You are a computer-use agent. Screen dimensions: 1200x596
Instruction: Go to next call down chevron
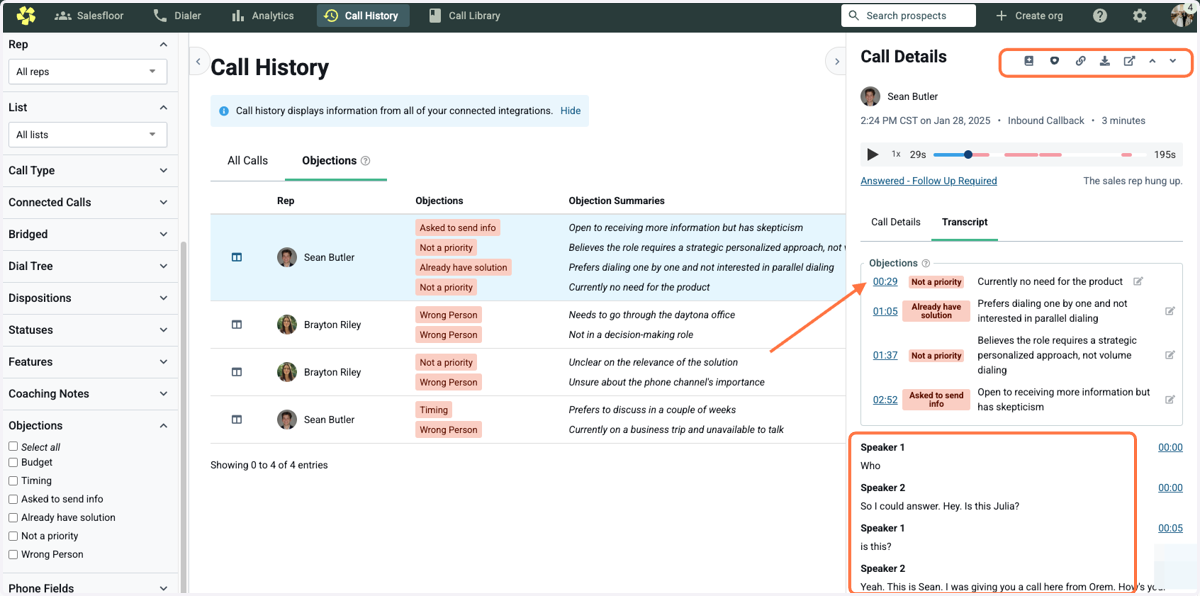coord(1173,61)
